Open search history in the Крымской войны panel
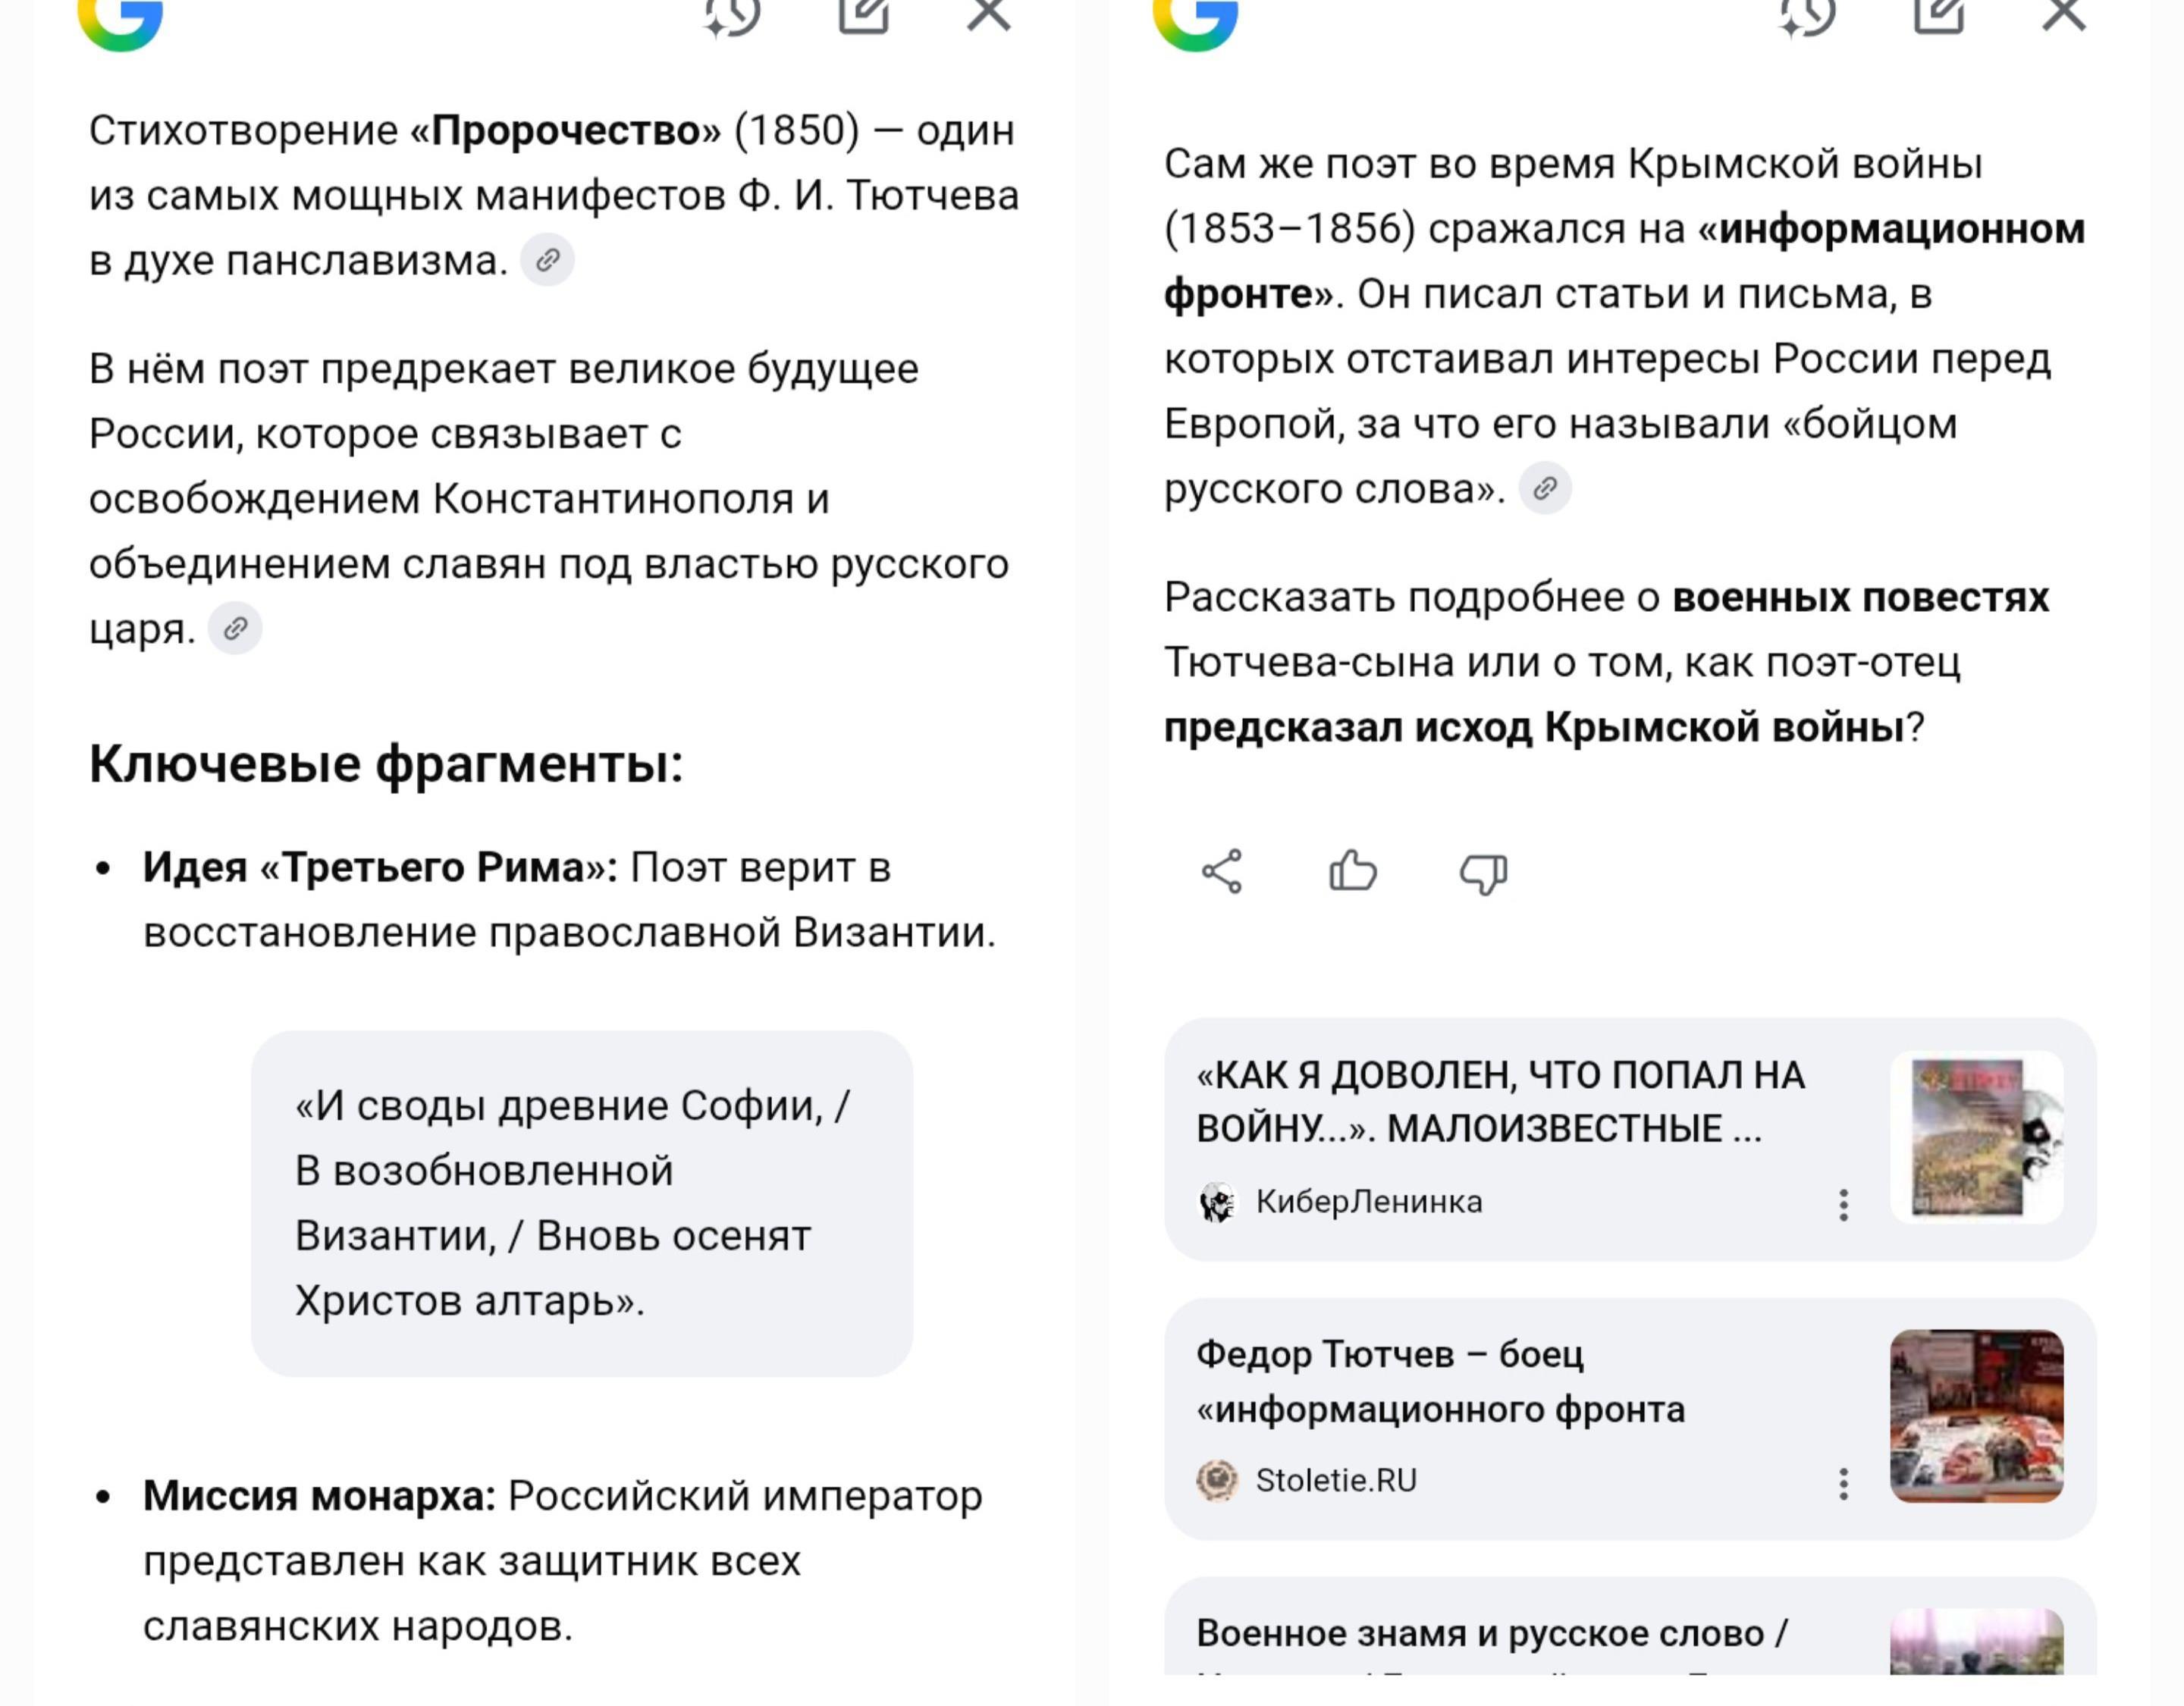The width and height of the screenshot is (2184, 1706). tap(1808, 16)
